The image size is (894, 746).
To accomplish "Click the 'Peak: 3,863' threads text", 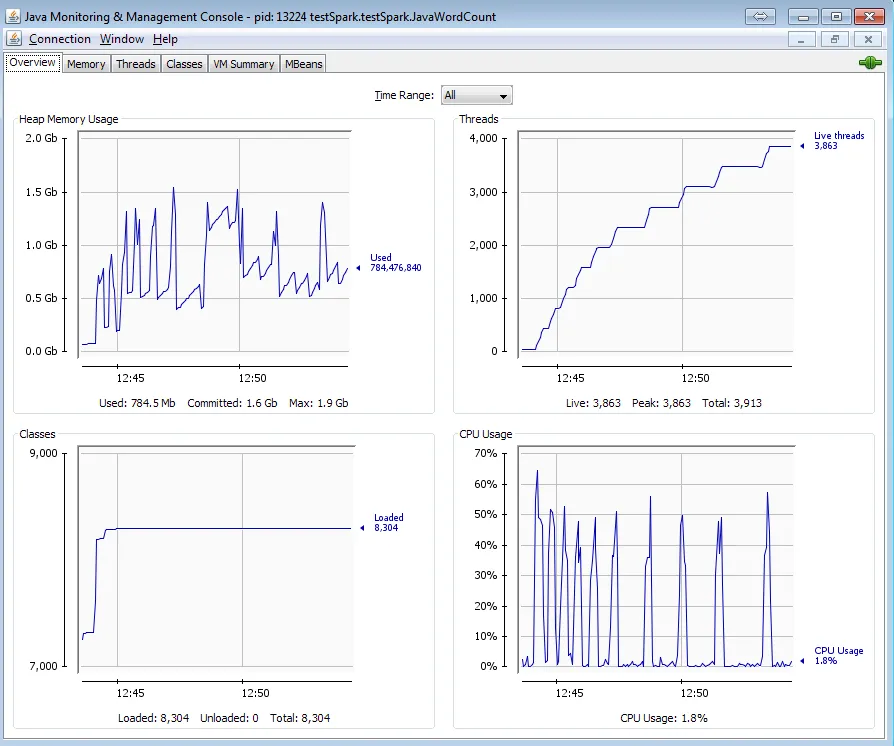I will click(661, 403).
